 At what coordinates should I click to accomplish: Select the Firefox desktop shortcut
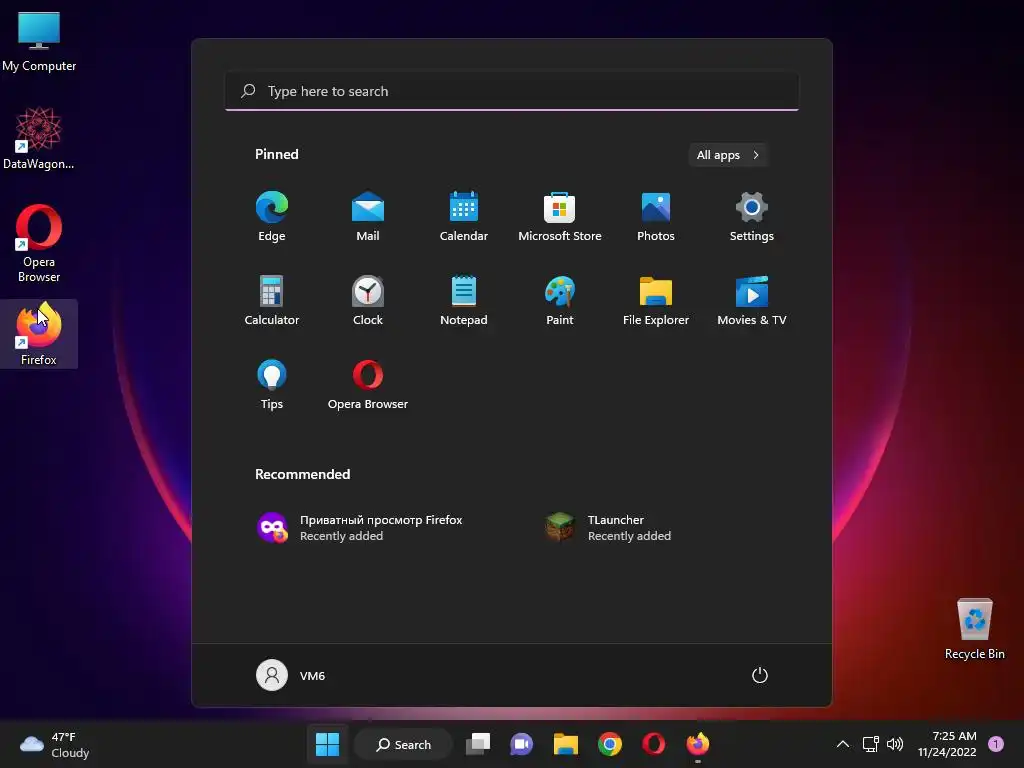pyautogui.click(x=39, y=334)
